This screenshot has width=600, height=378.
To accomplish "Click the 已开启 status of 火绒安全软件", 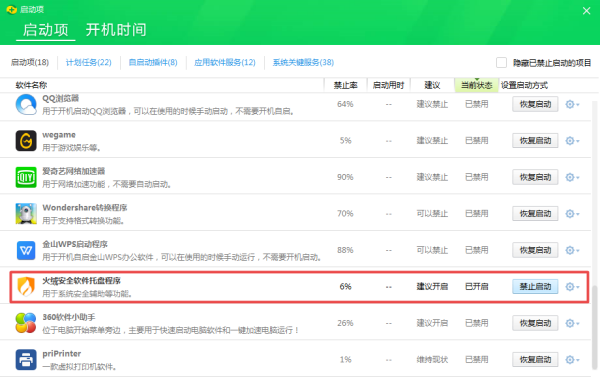I will (x=476, y=287).
